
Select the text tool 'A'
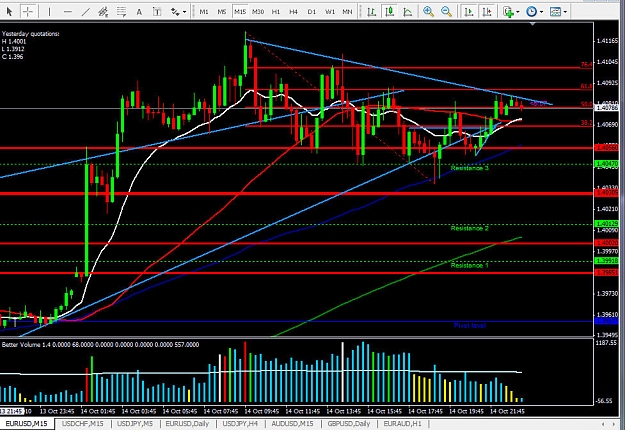click(139, 12)
